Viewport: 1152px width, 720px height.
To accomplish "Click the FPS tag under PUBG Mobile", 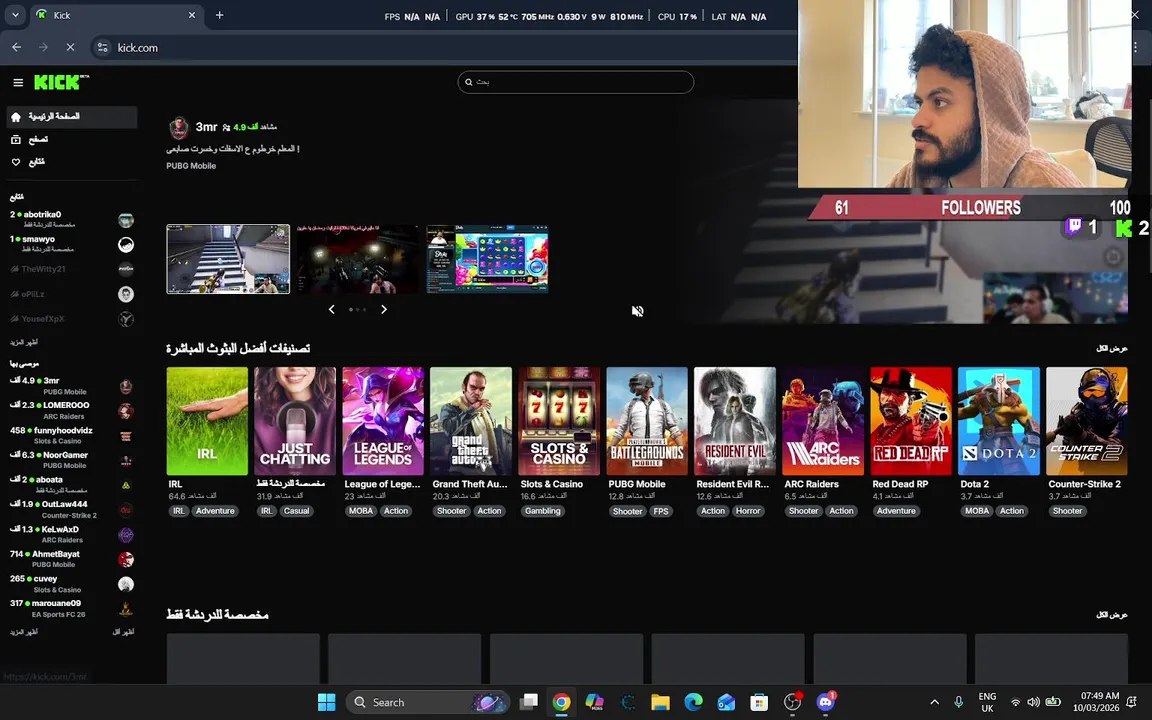I will click(660, 511).
